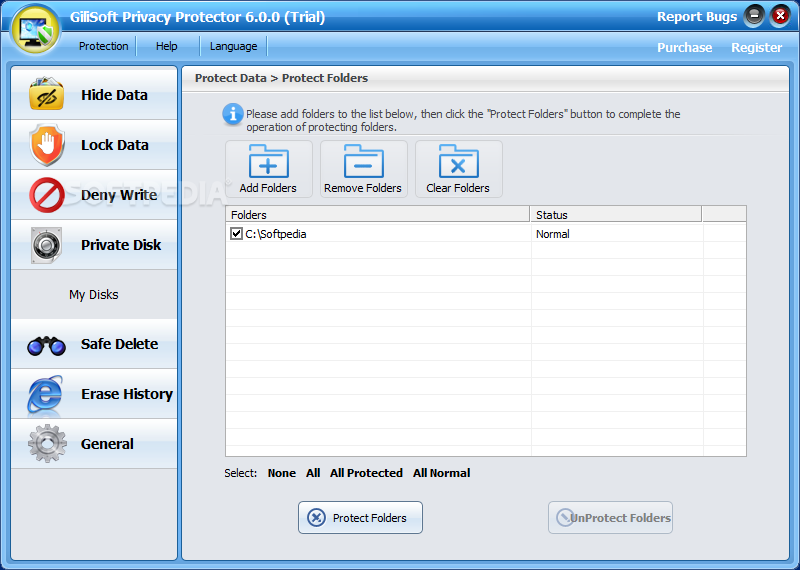
Task: Choose the All Protected selection link
Action: (366, 473)
